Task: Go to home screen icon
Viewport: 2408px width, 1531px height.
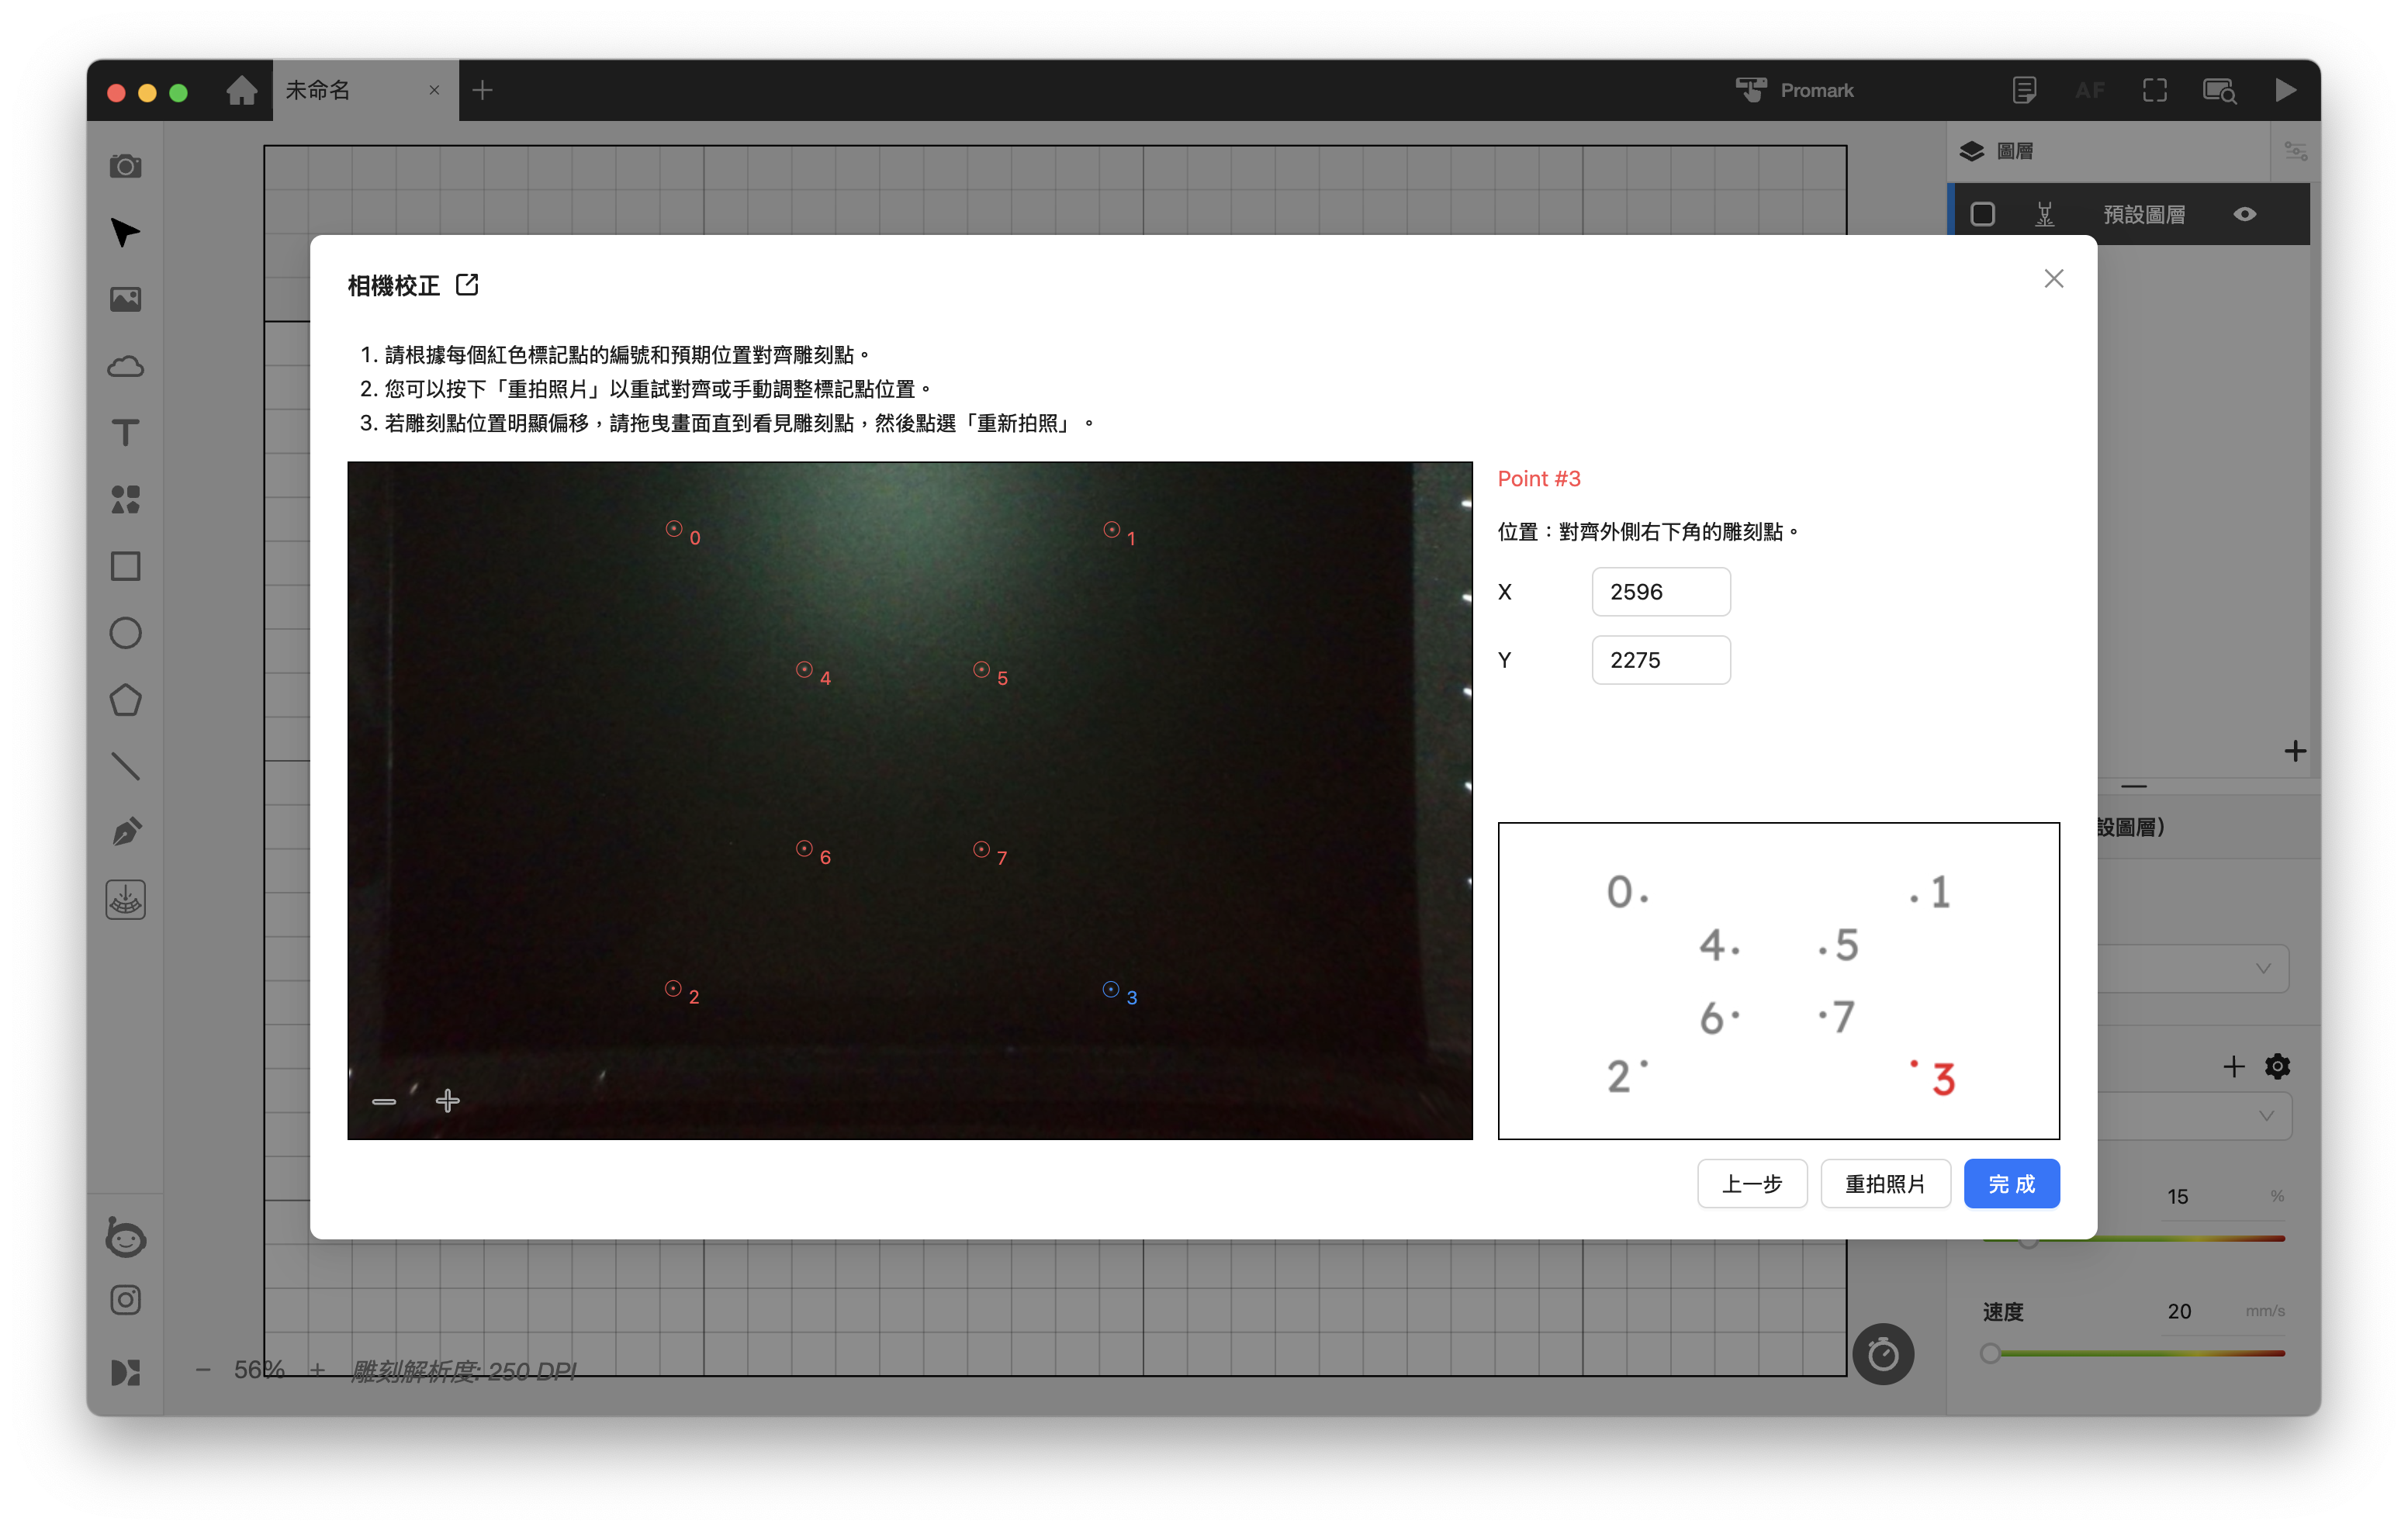Action: point(241,90)
